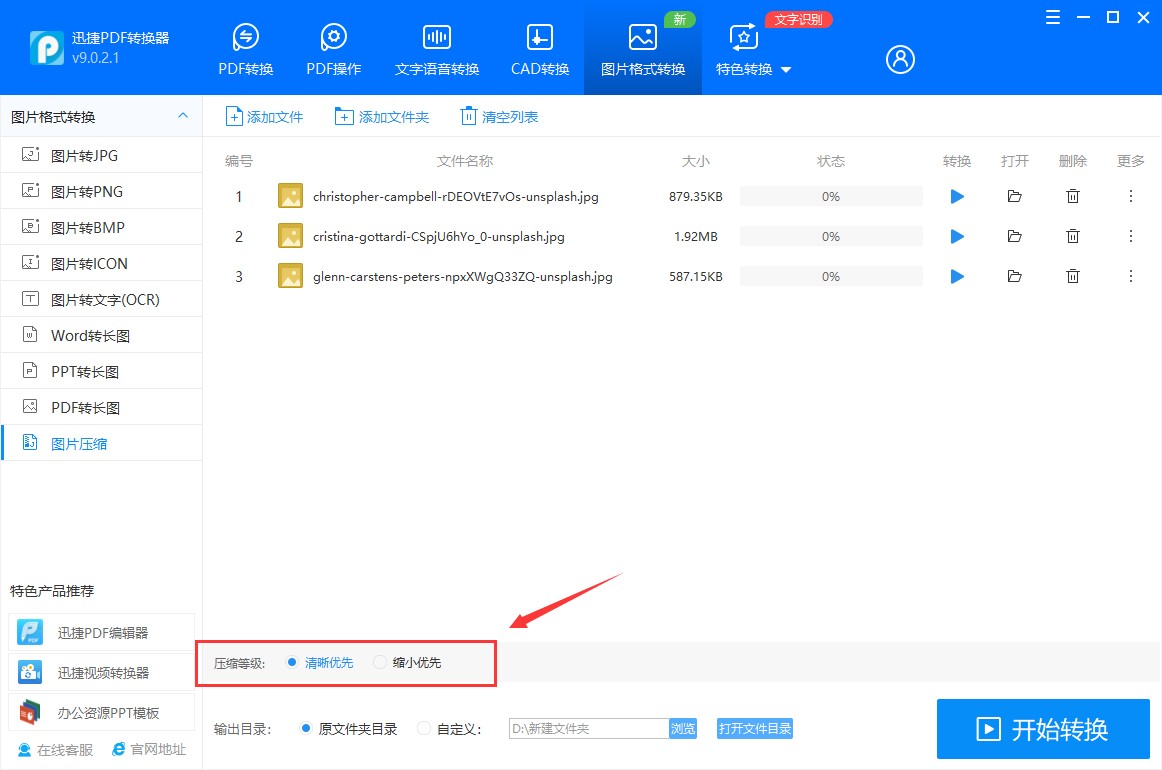Click the 开始转换 button

click(1042, 729)
